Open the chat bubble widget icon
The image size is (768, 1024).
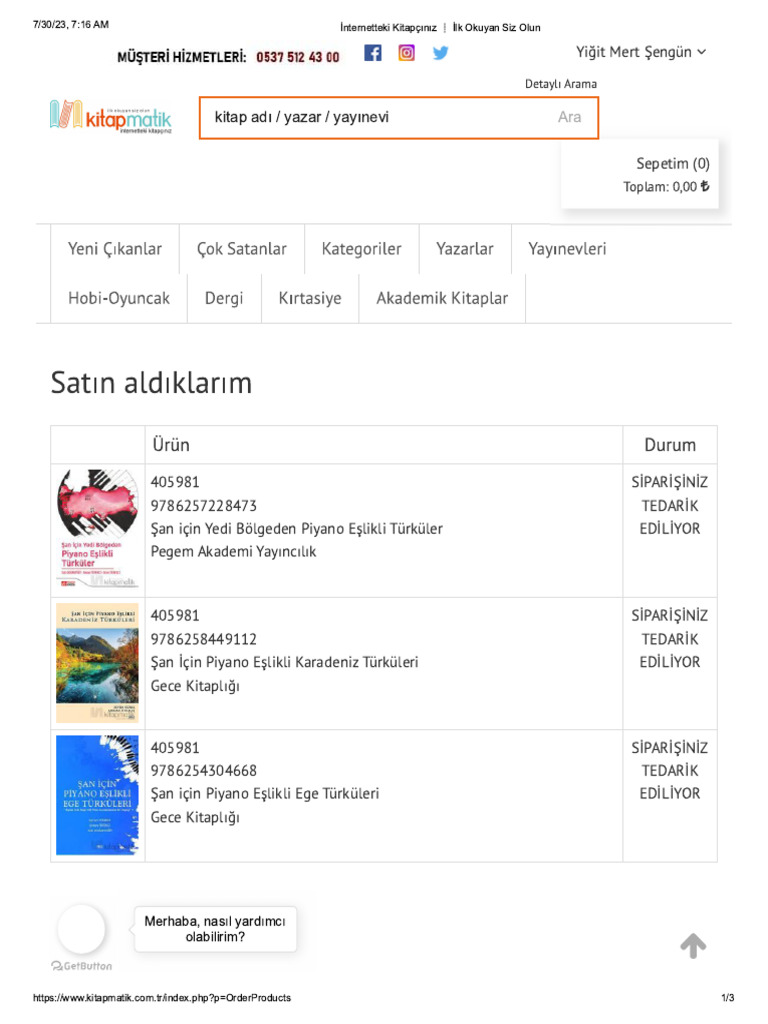coord(81,929)
